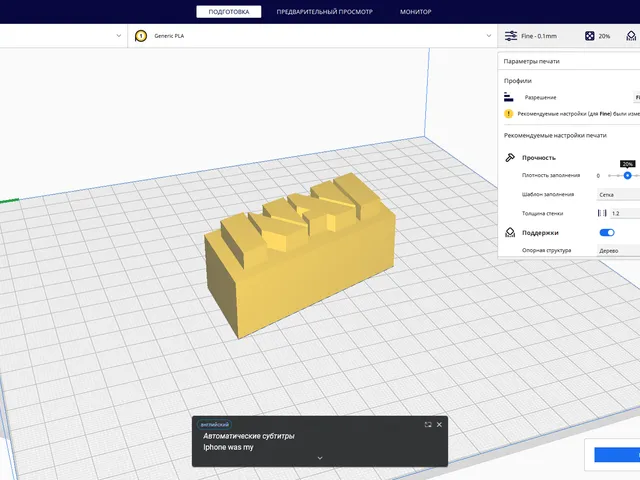640x480 pixels.
Task: Click the print settings sliders icon
Action: click(x=511, y=36)
